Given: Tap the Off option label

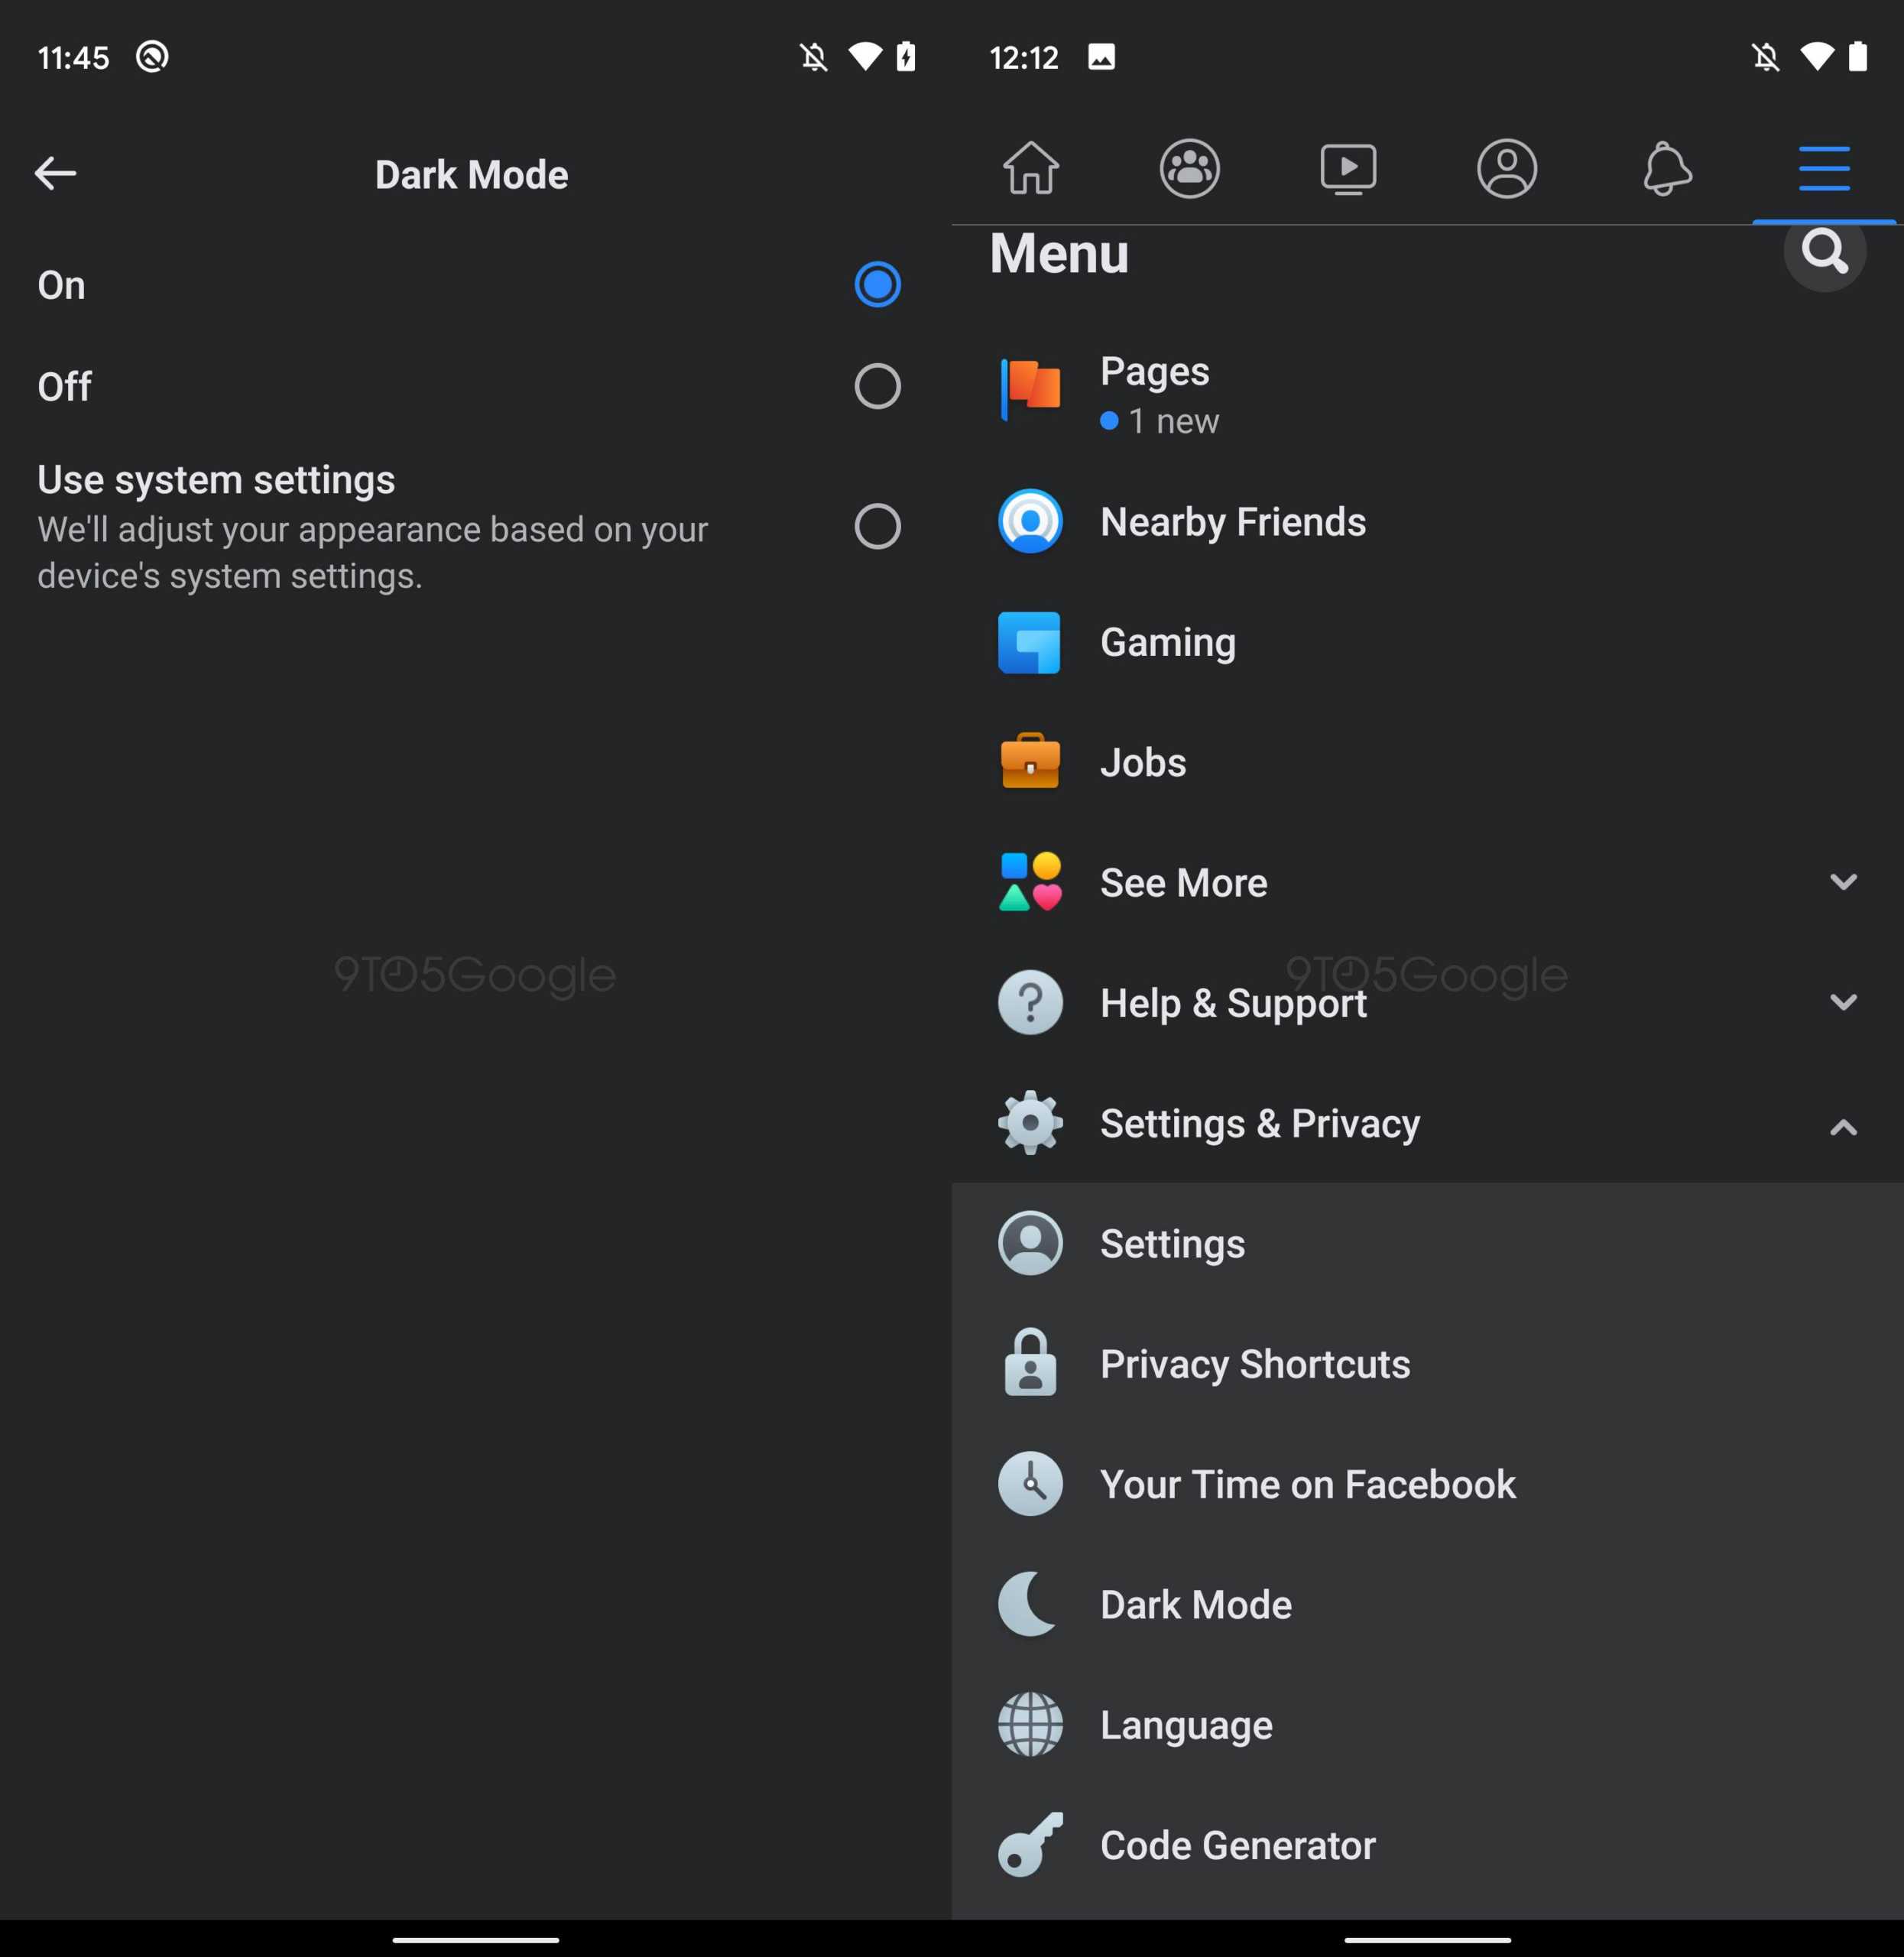Looking at the screenshot, I should (x=64, y=387).
